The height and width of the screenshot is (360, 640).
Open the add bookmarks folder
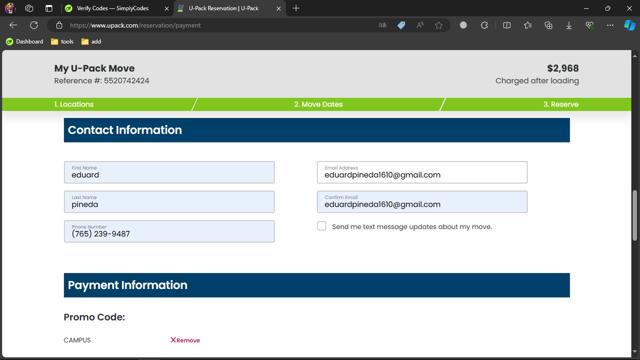tap(91, 42)
